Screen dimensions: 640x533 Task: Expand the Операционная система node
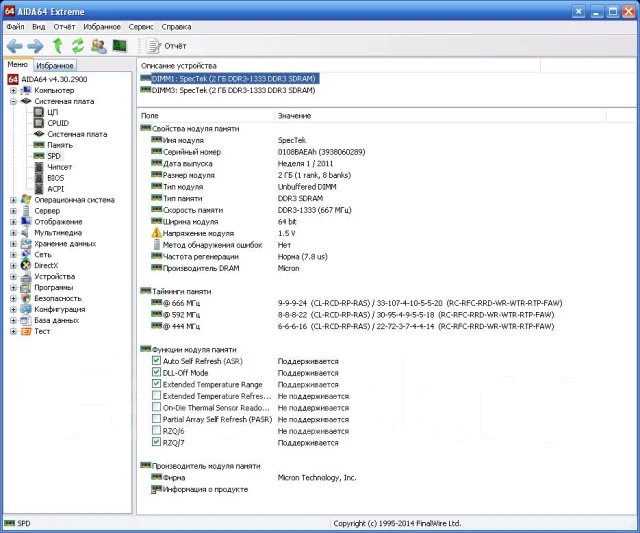point(13,200)
